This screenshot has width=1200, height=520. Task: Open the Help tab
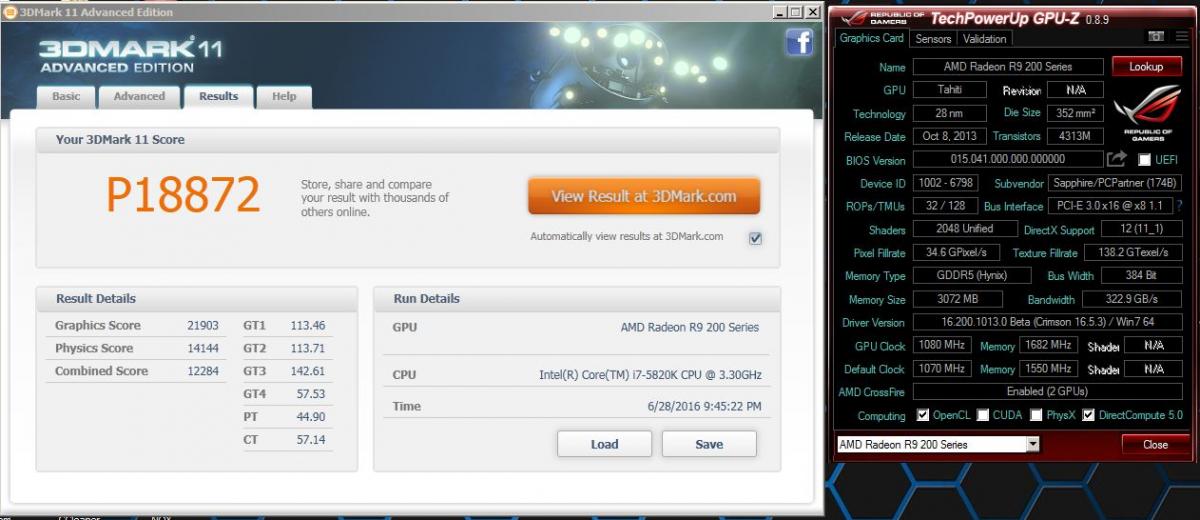click(284, 96)
